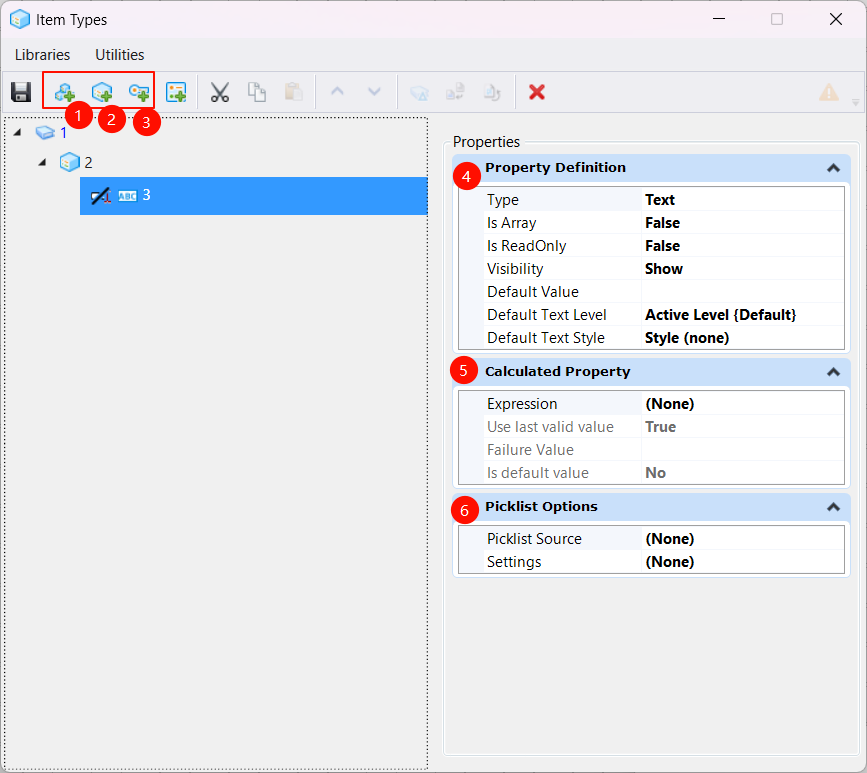This screenshot has height=773, width=867.
Task: Click the New Property Definition icon
Action: click(x=138, y=92)
